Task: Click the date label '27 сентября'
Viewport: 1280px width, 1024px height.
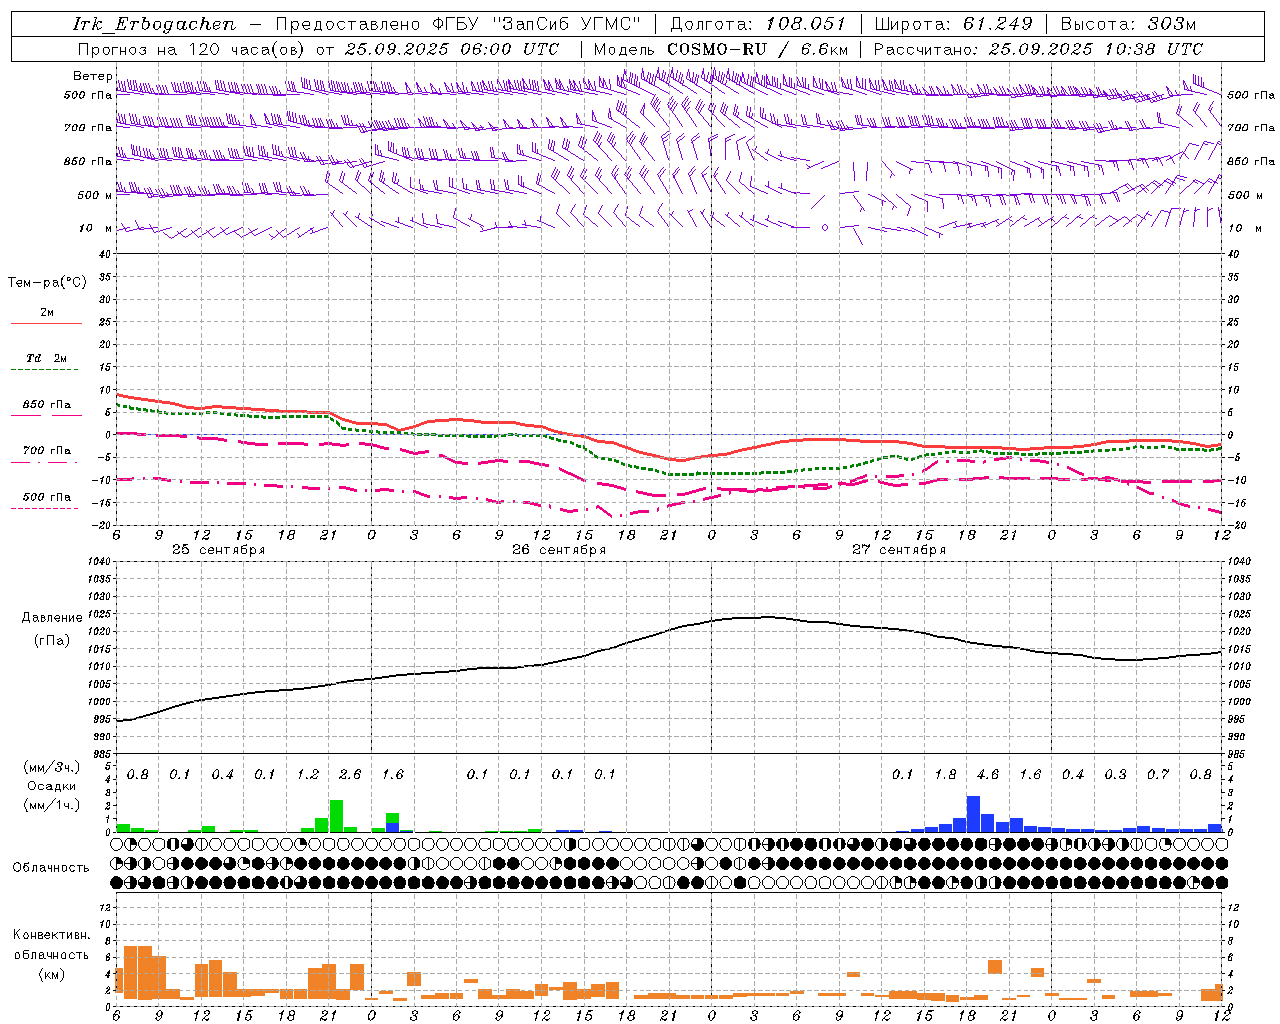Action: click(899, 550)
